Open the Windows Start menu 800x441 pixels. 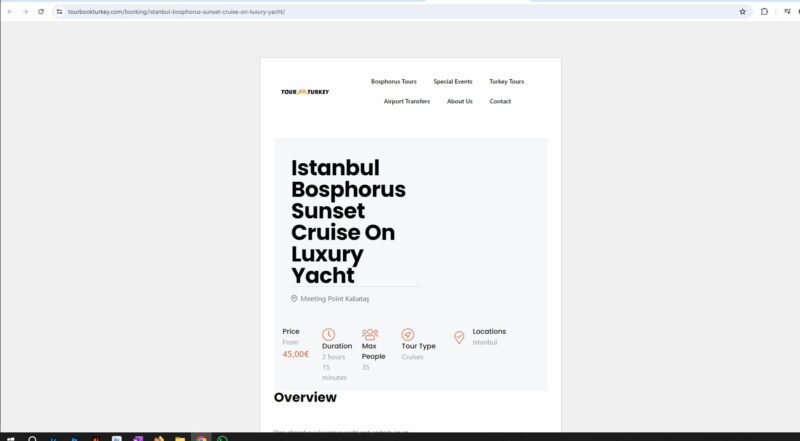coord(9,437)
